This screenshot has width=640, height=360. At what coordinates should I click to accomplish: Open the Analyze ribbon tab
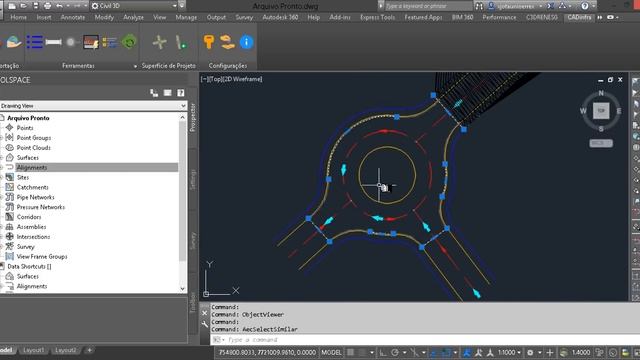click(x=133, y=17)
